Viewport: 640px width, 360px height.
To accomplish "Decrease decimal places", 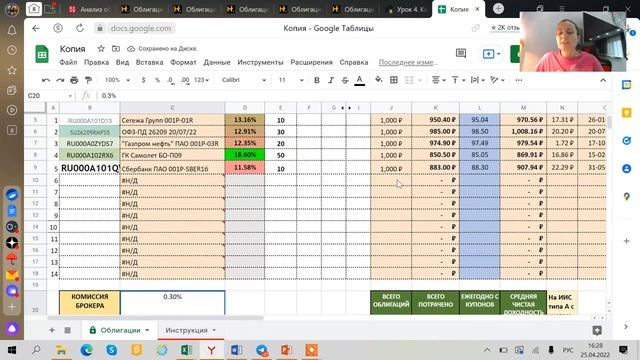I will pos(171,80).
